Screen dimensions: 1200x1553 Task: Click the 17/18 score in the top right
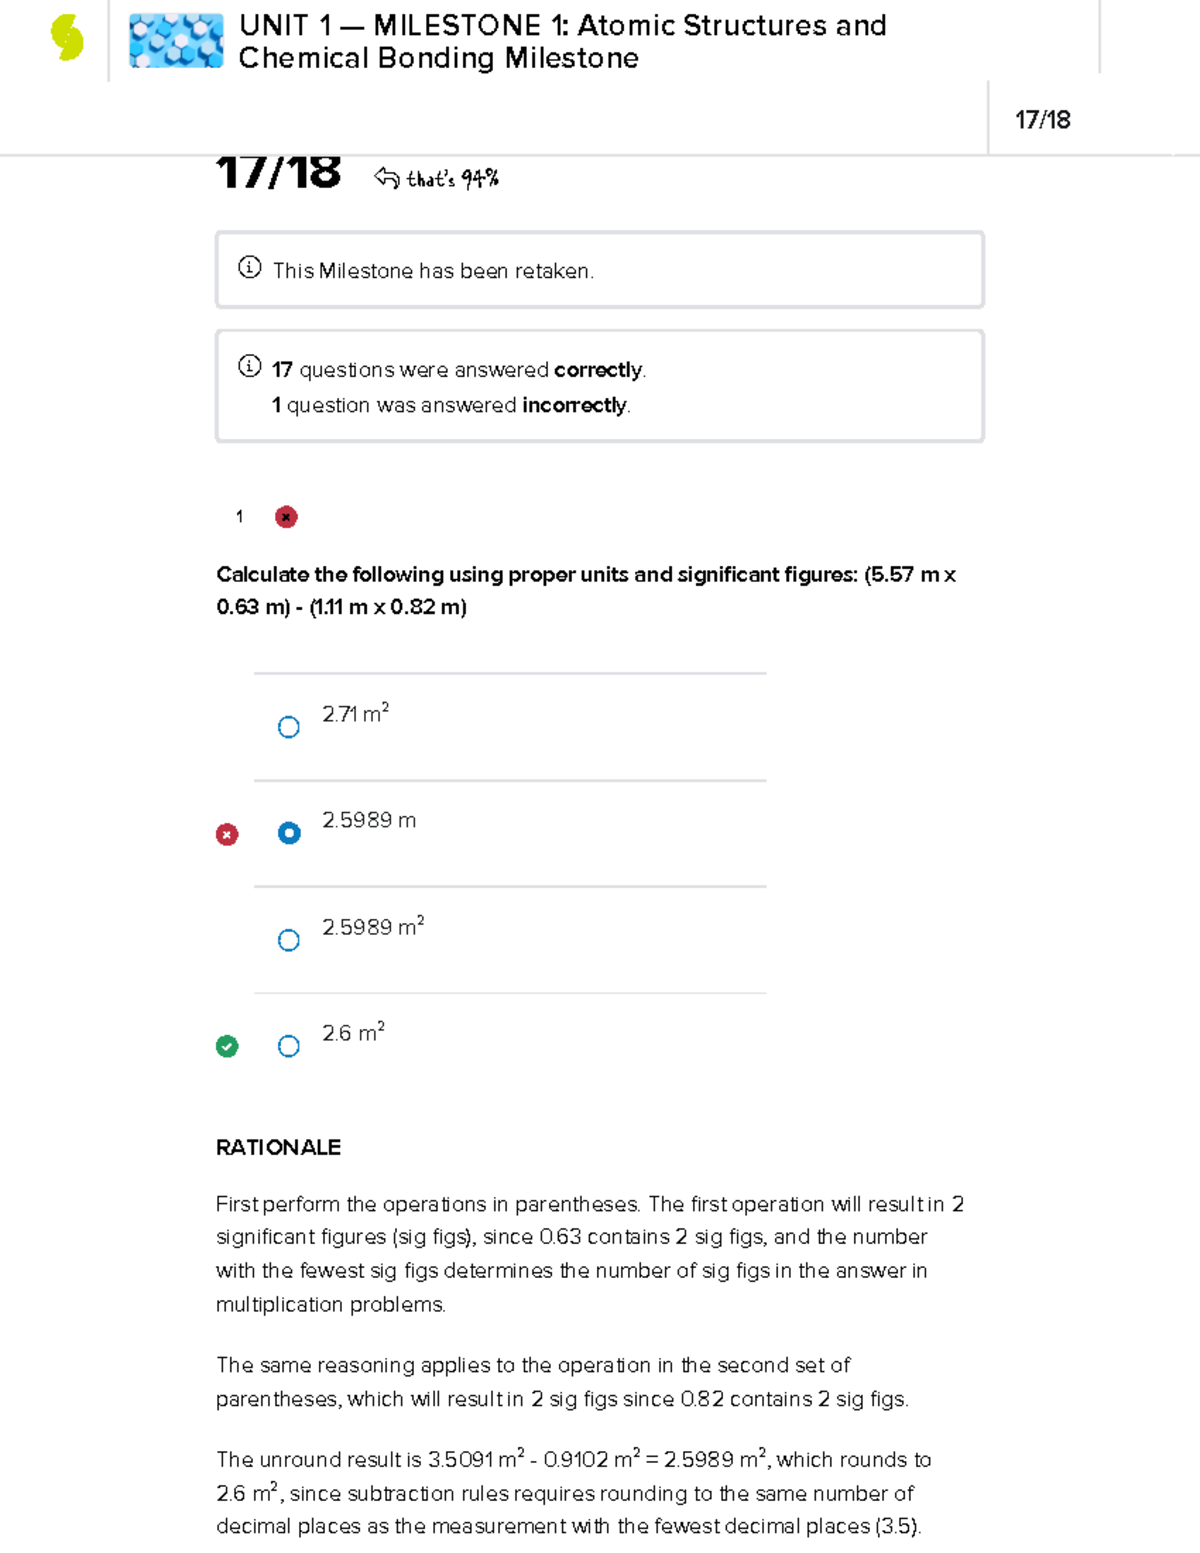tap(1042, 120)
